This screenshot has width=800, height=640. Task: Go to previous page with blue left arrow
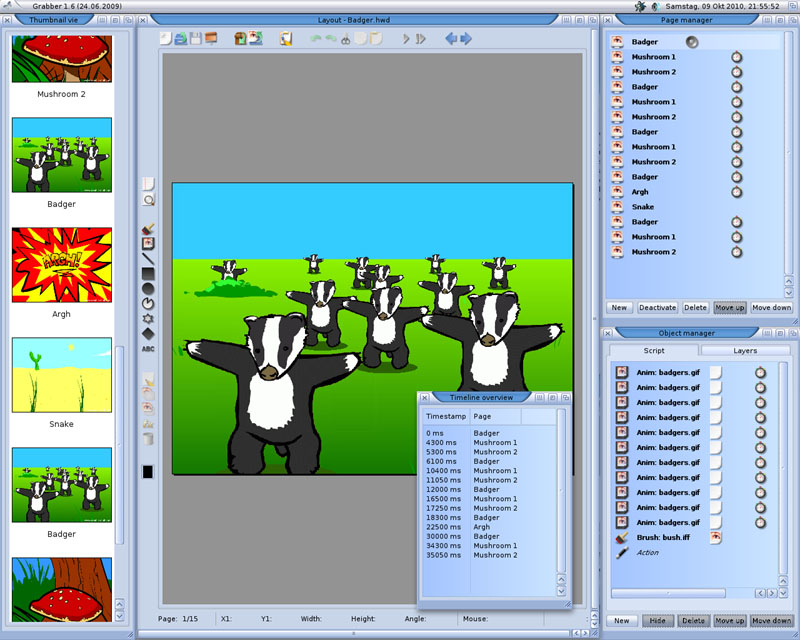coord(451,39)
